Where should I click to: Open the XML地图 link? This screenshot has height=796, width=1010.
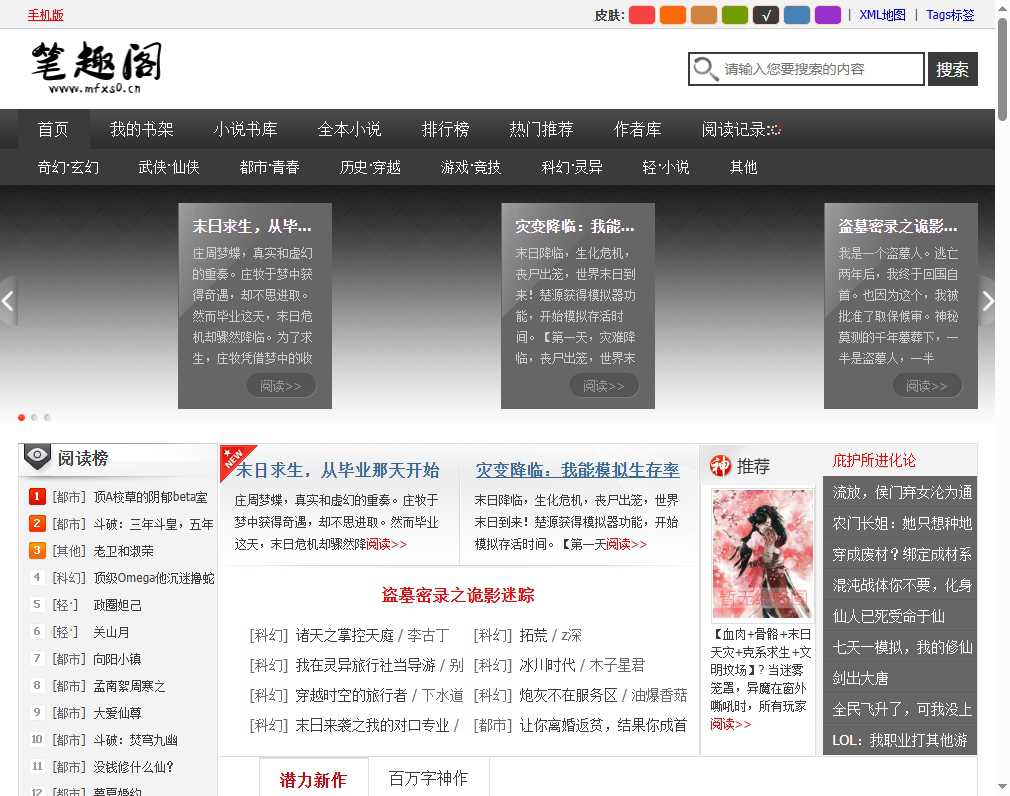pyautogui.click(x=881, y=15)
